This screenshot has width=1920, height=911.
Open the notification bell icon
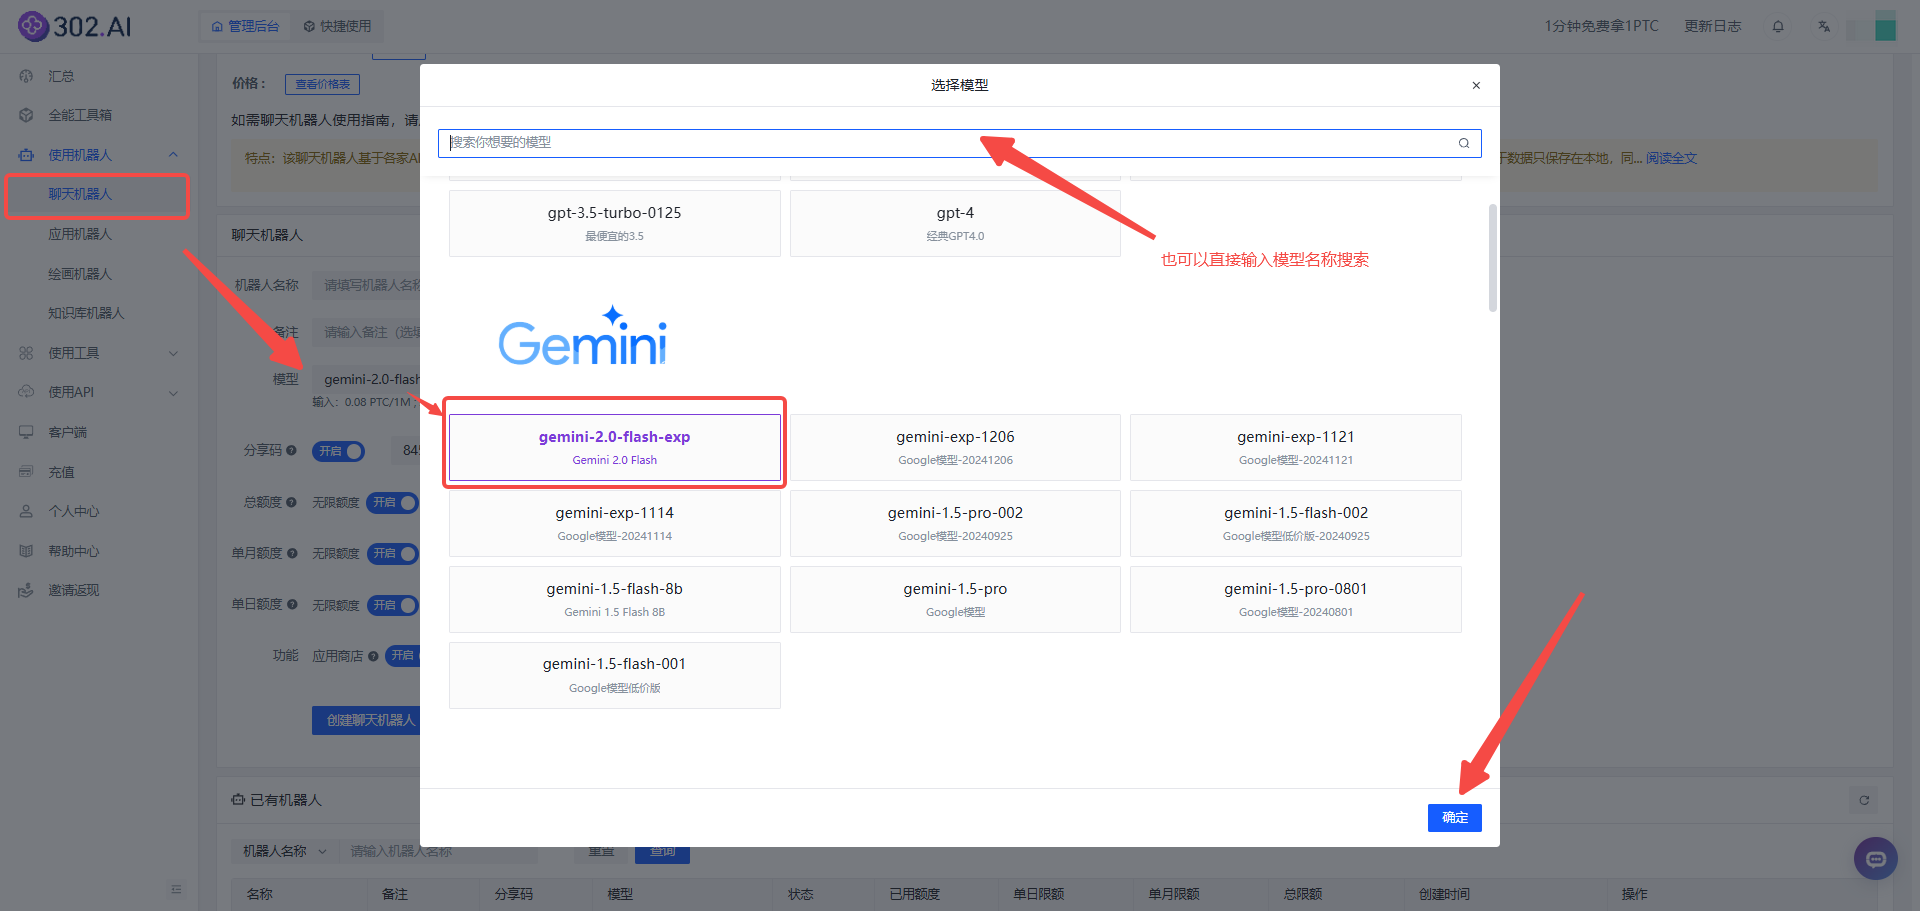[1778, 26]
